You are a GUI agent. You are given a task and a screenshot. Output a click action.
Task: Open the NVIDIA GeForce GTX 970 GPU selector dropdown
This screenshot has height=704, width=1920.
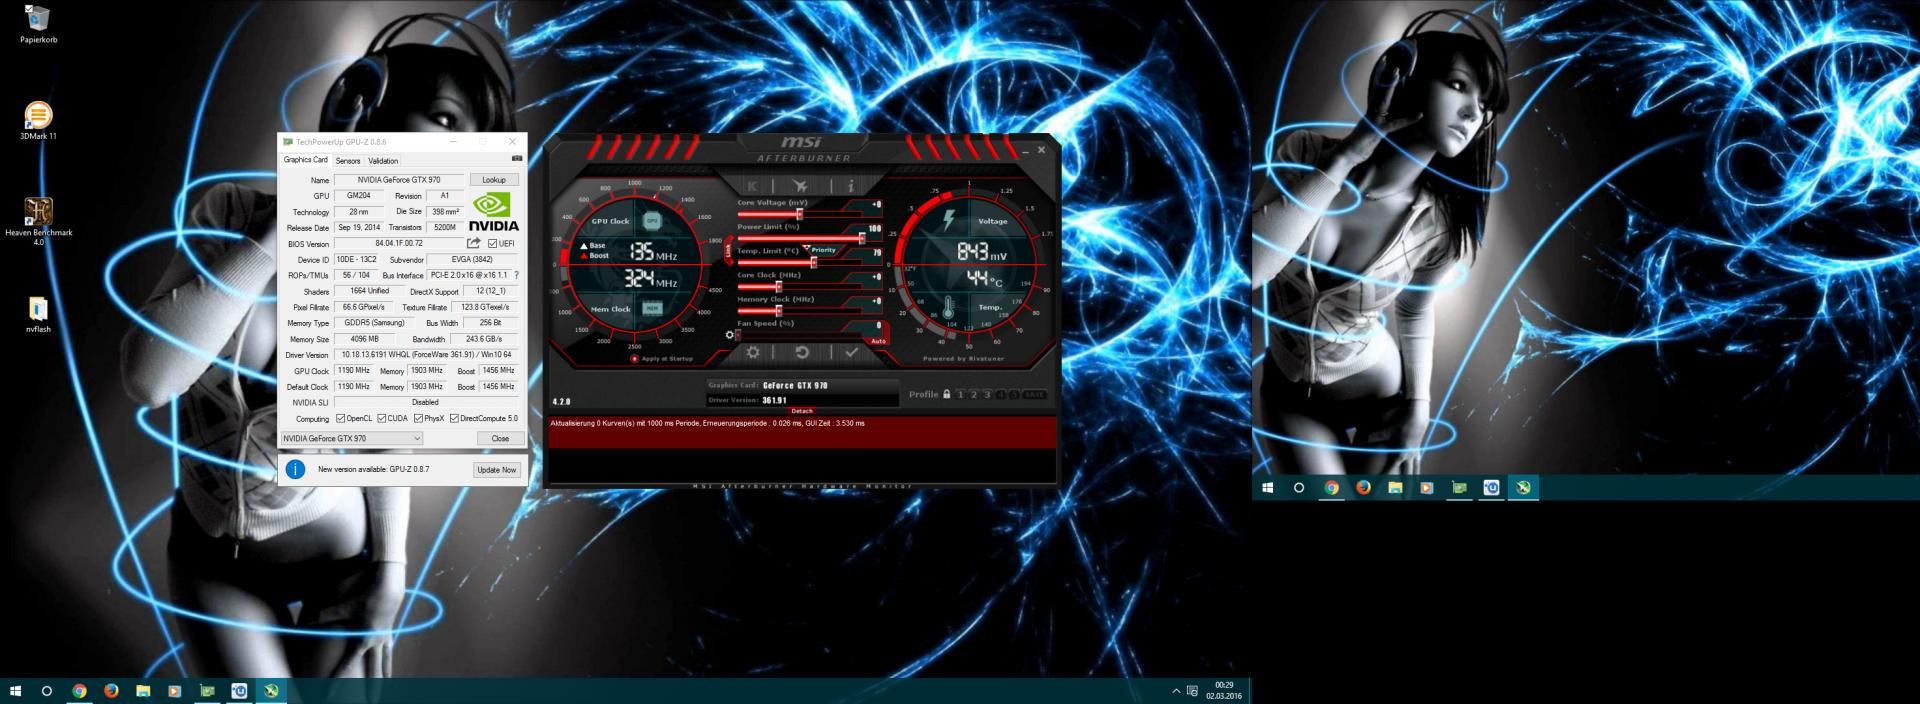pos(352,438)
